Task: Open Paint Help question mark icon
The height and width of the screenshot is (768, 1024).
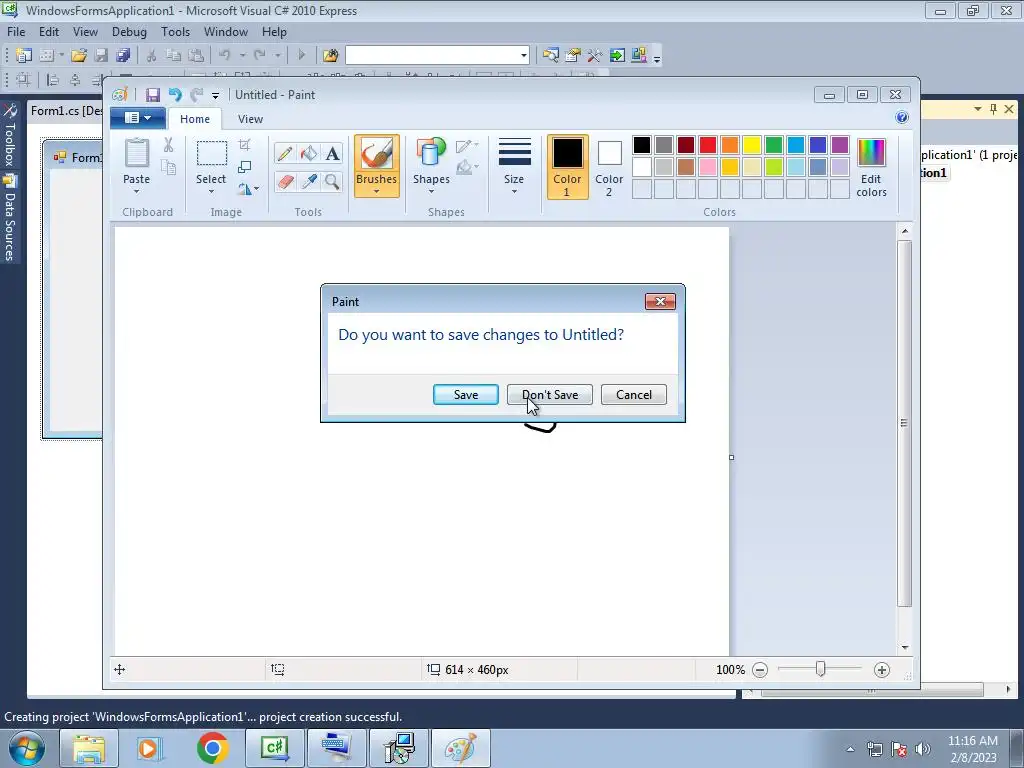Action: pyautogui.click(x=902, y=117)
